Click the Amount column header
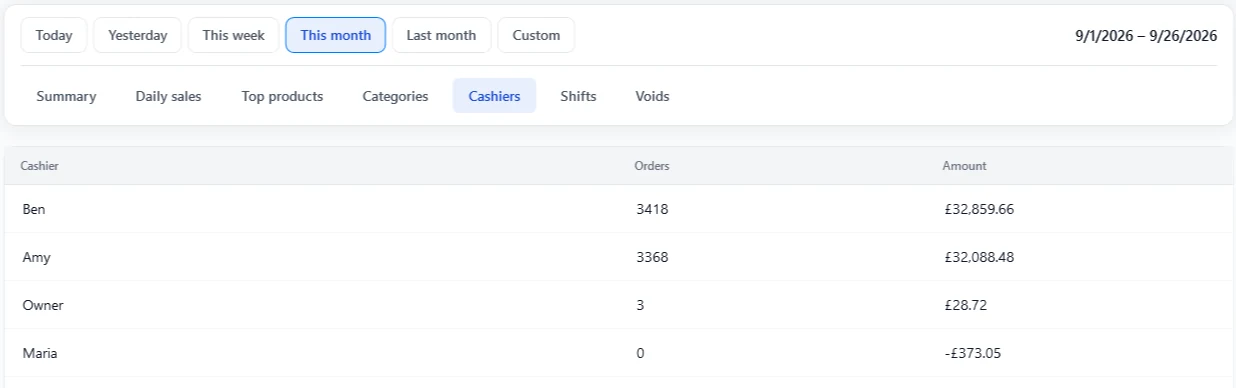The width and height of the screenshot is (1236, 388). pyautogui.click(x=964, y=166)
